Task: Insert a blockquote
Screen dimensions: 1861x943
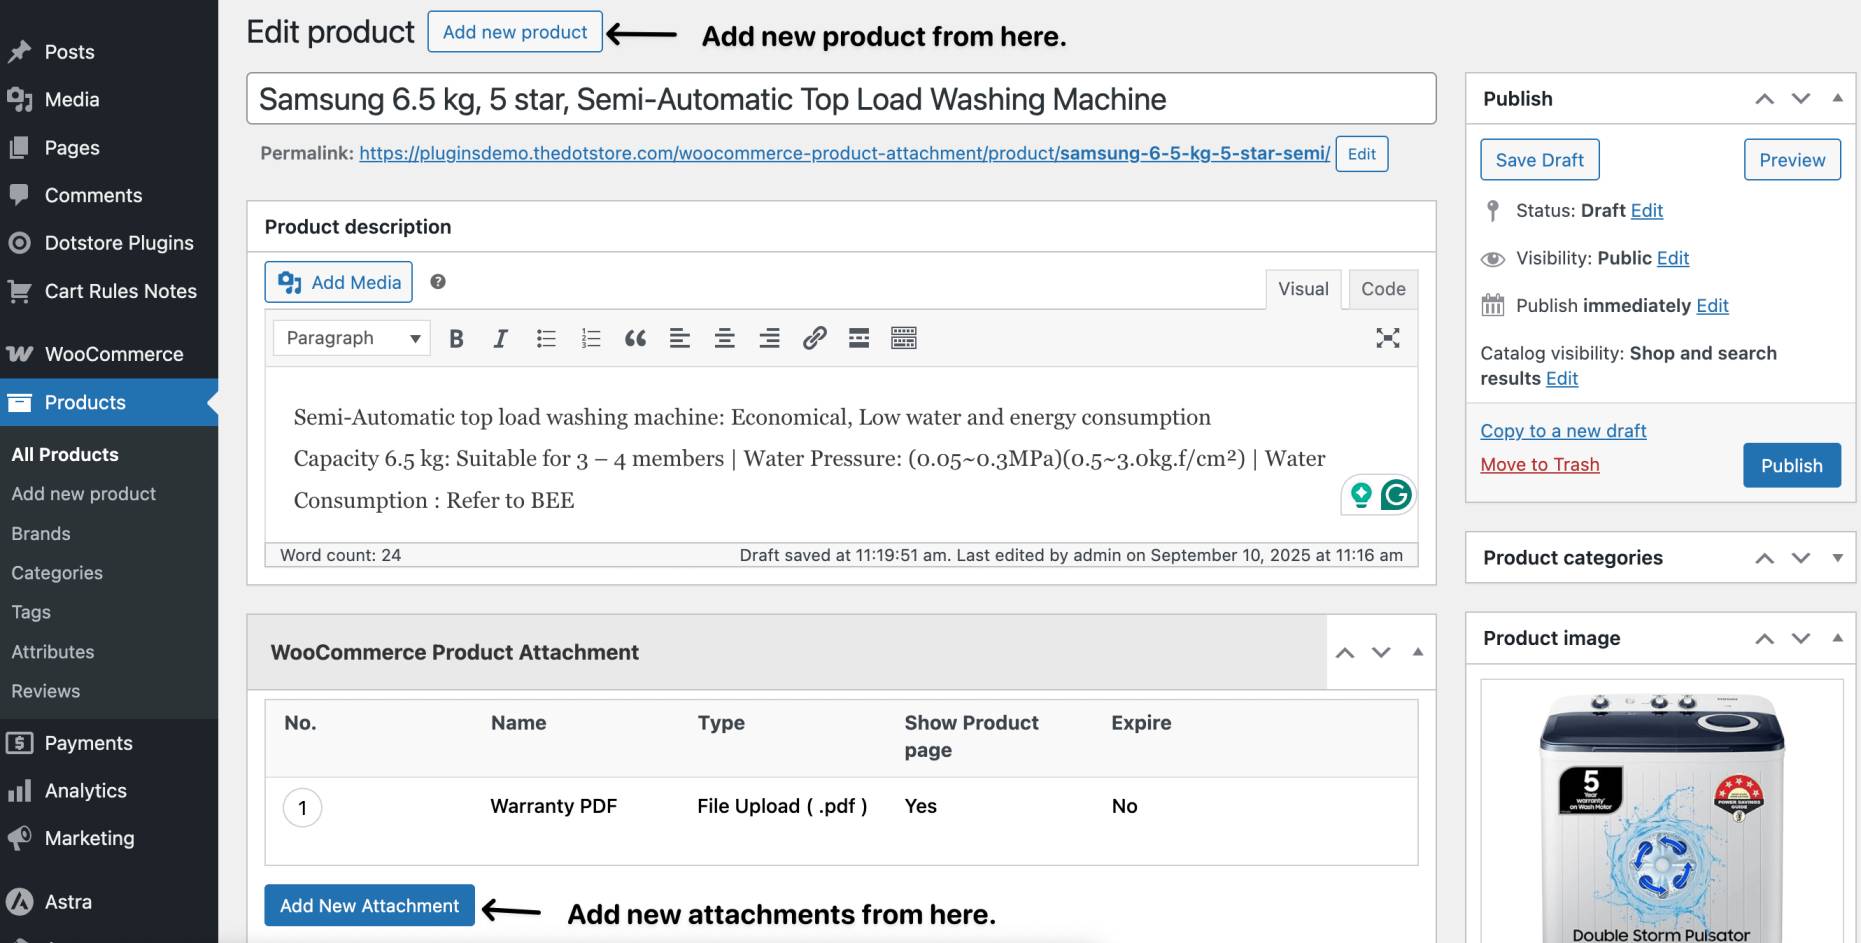Action: (x=635, y=338)
